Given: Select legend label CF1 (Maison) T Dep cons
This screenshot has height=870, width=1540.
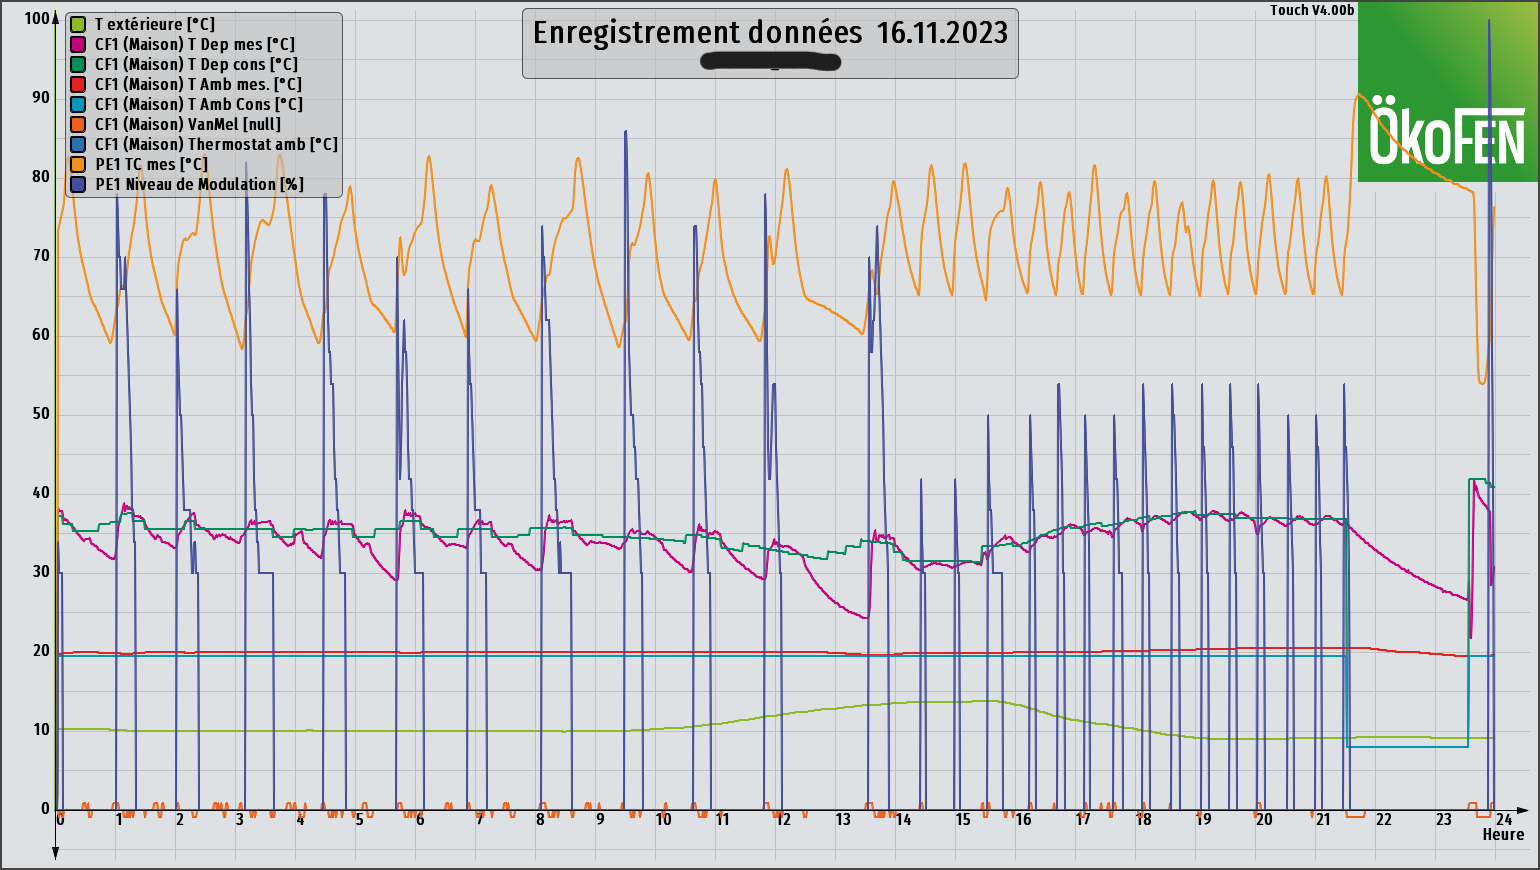Looking at the screenshot, I should (x=197, y=64).
